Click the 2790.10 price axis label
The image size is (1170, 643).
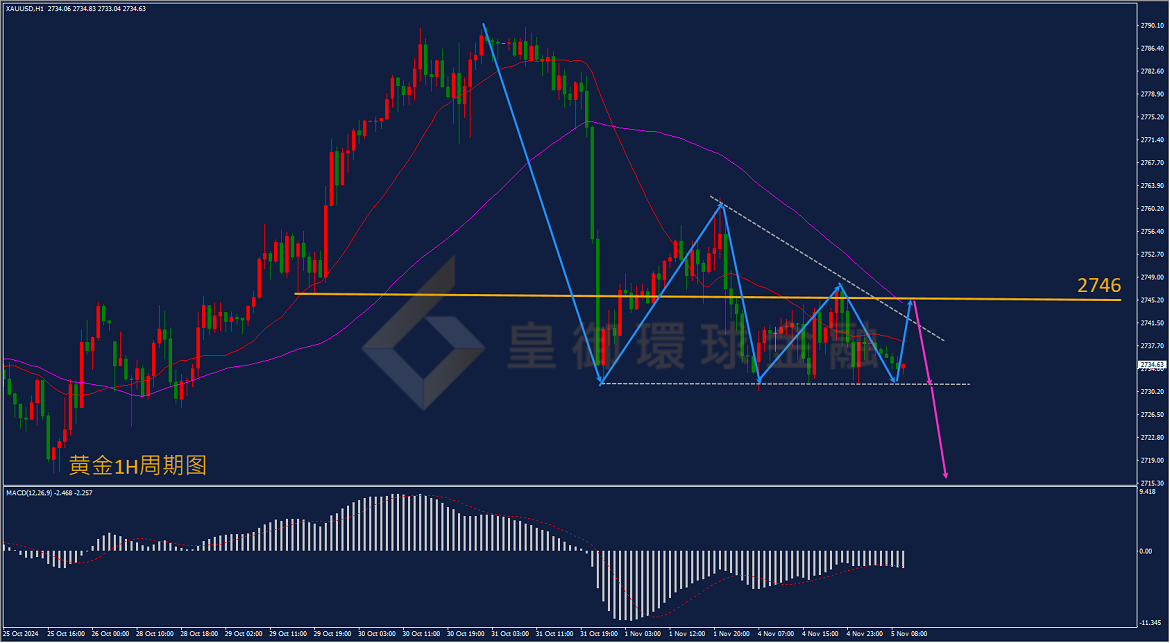(x=1152, y=25)
